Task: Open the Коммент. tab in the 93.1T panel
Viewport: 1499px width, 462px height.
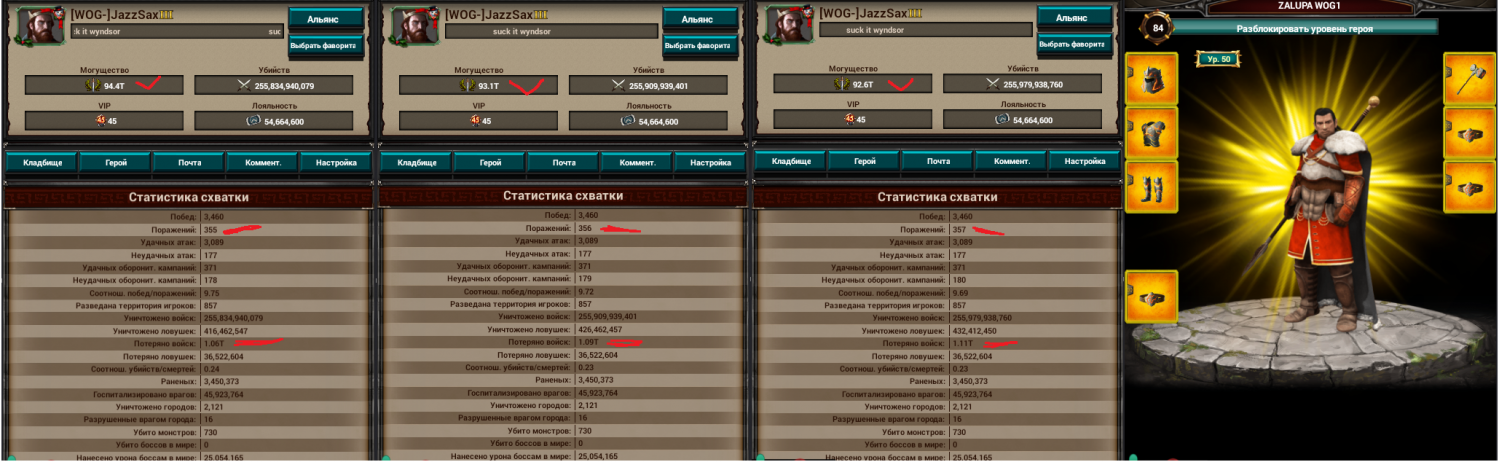Action: (637, 162)
